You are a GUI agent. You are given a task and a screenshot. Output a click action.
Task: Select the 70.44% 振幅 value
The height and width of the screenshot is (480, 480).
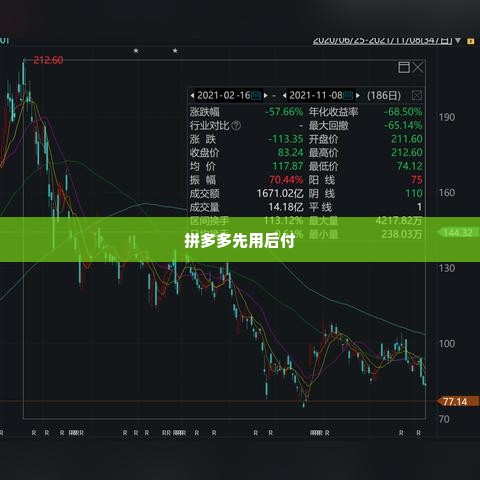(286, 180)
